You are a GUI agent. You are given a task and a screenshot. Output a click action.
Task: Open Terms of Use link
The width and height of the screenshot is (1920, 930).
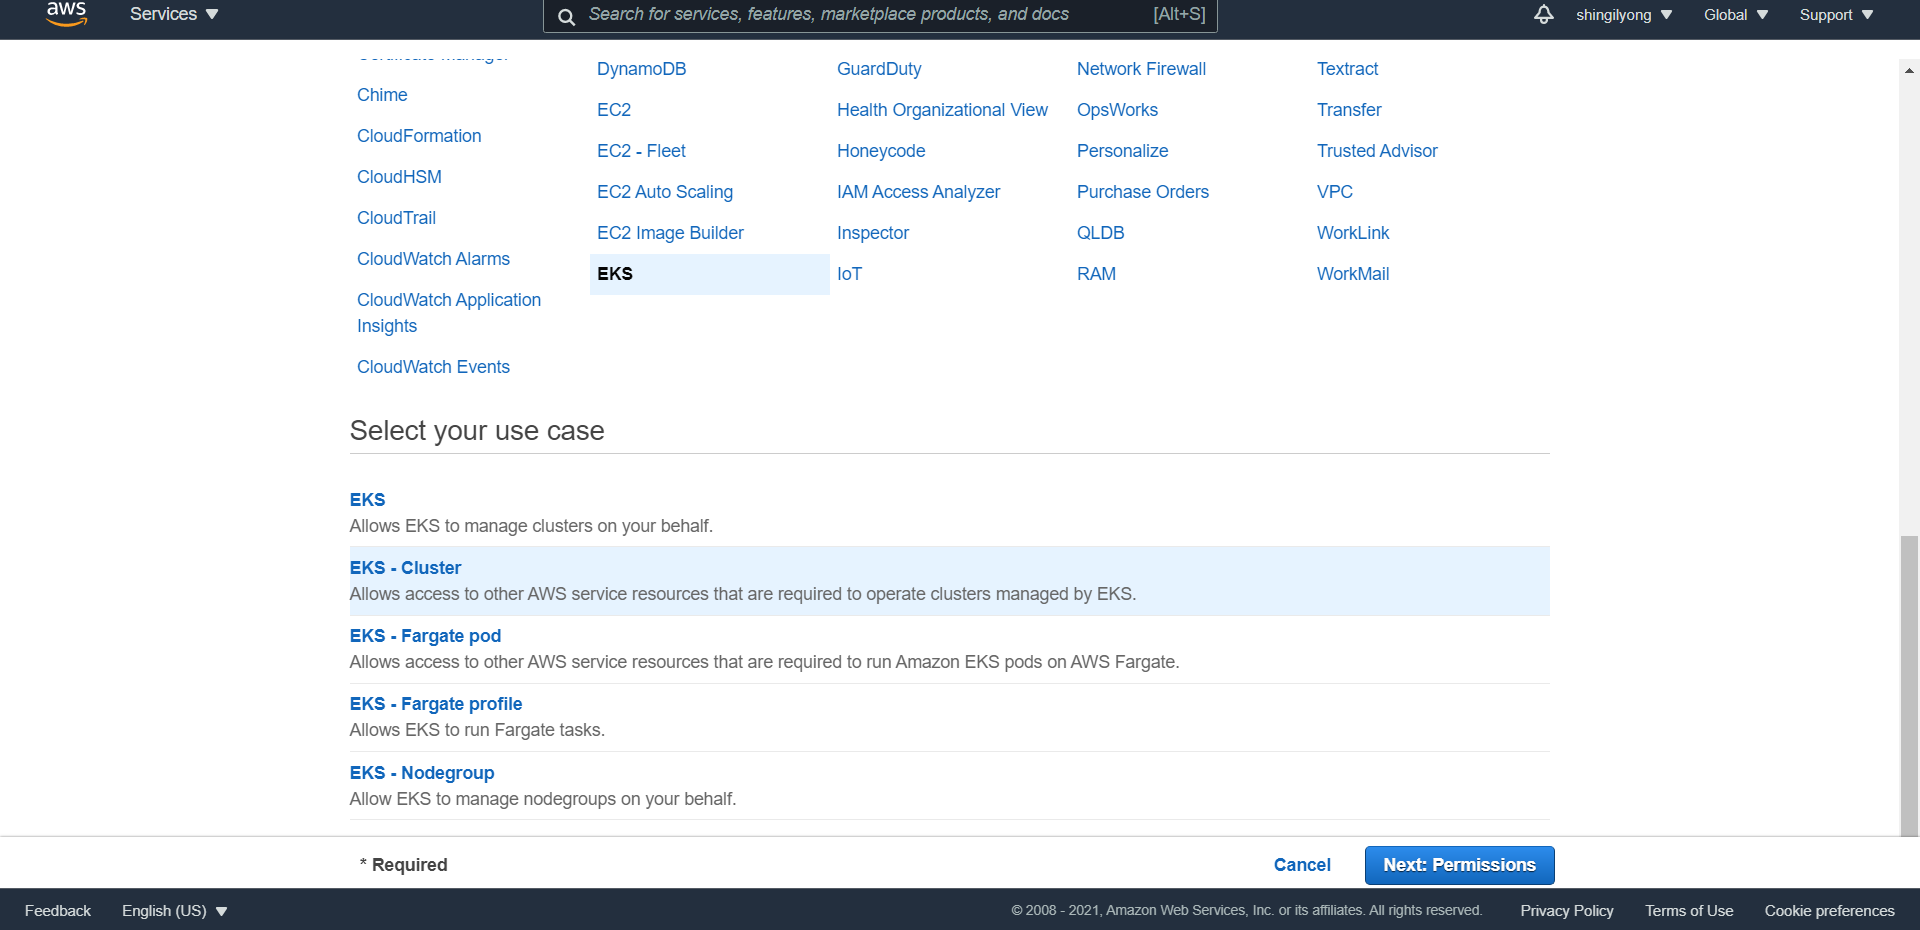click(1689, 911)
